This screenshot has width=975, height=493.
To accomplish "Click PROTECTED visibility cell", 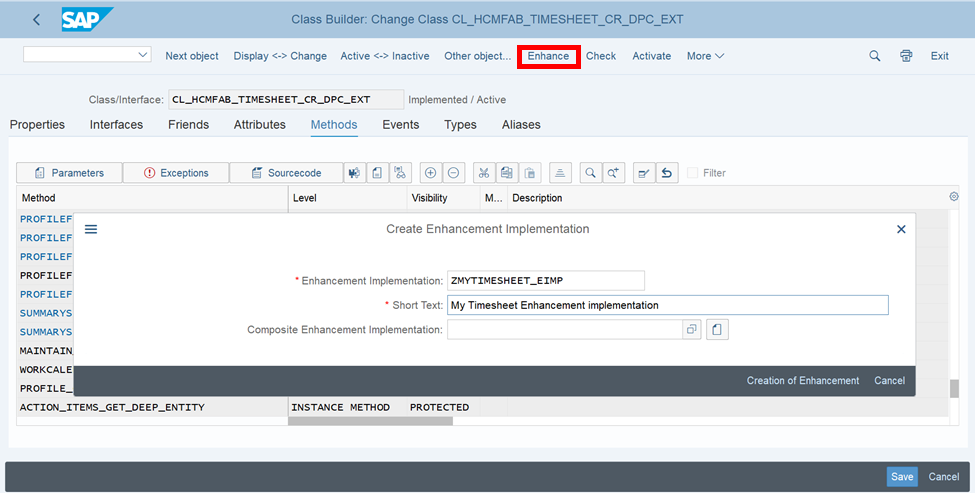I will [x=439, y=407].
